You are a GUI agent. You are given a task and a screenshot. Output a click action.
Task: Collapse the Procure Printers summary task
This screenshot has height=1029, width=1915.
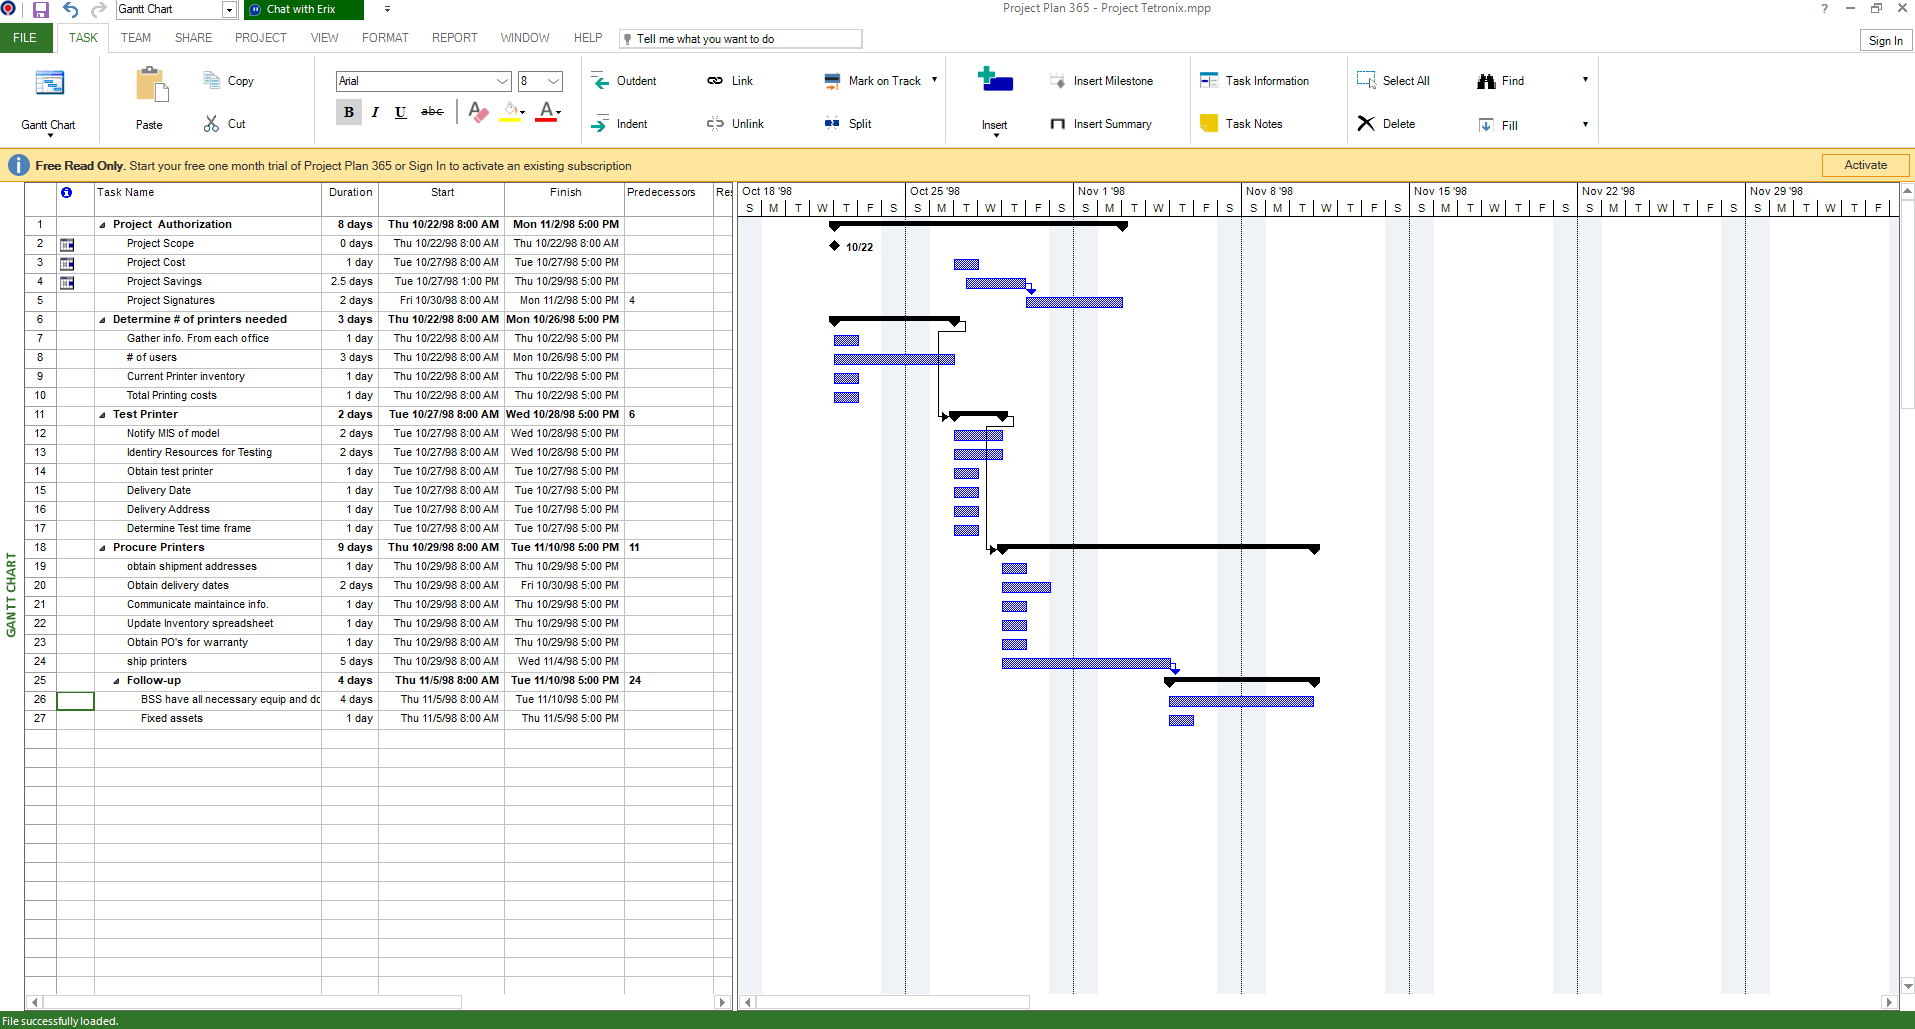[102, 548]
